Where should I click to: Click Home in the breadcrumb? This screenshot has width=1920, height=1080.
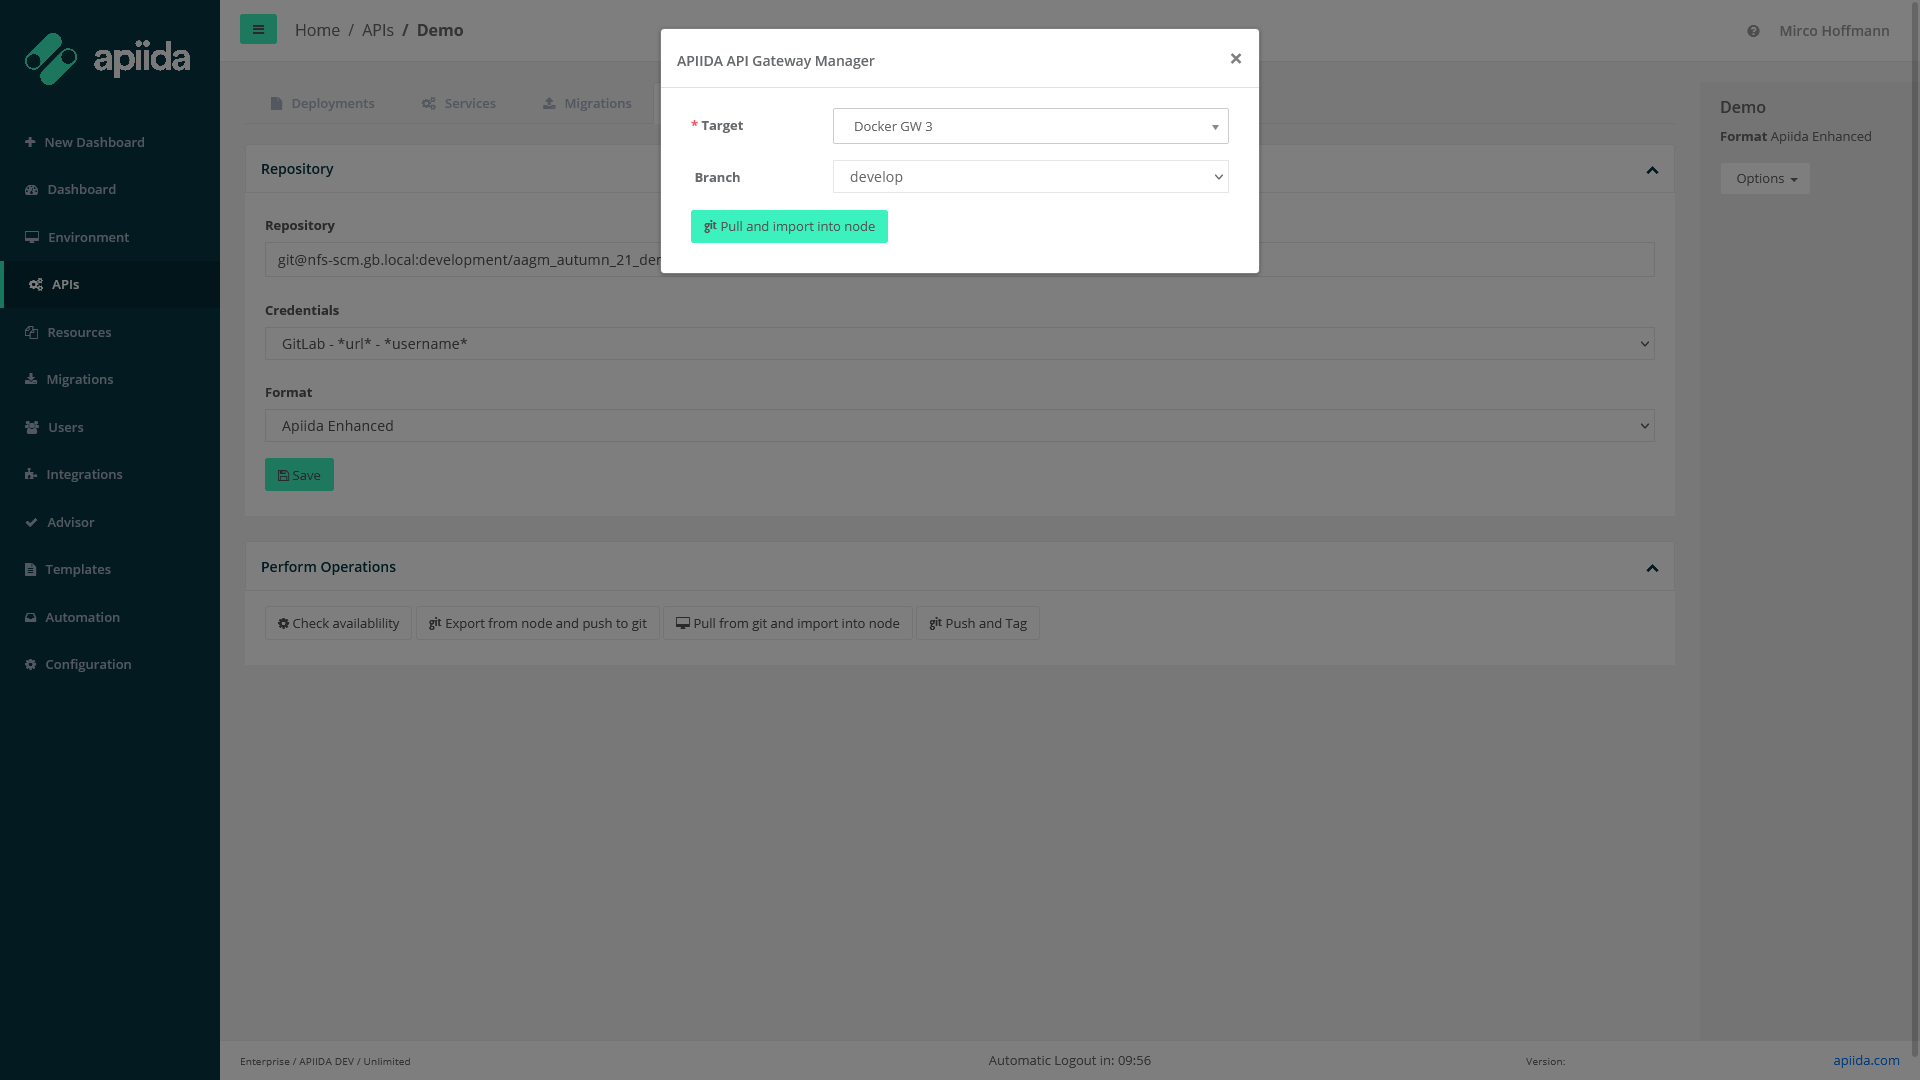pos(317,30)
